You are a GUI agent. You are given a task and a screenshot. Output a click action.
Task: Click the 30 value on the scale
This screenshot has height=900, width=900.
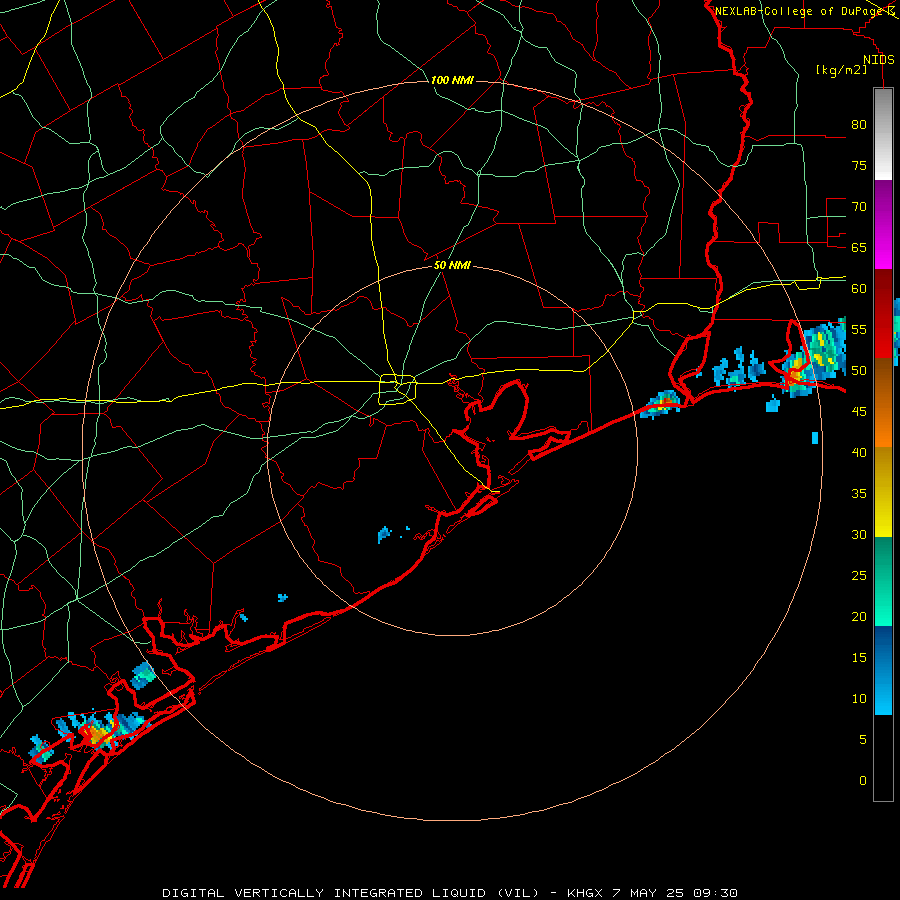click(859, 534)
